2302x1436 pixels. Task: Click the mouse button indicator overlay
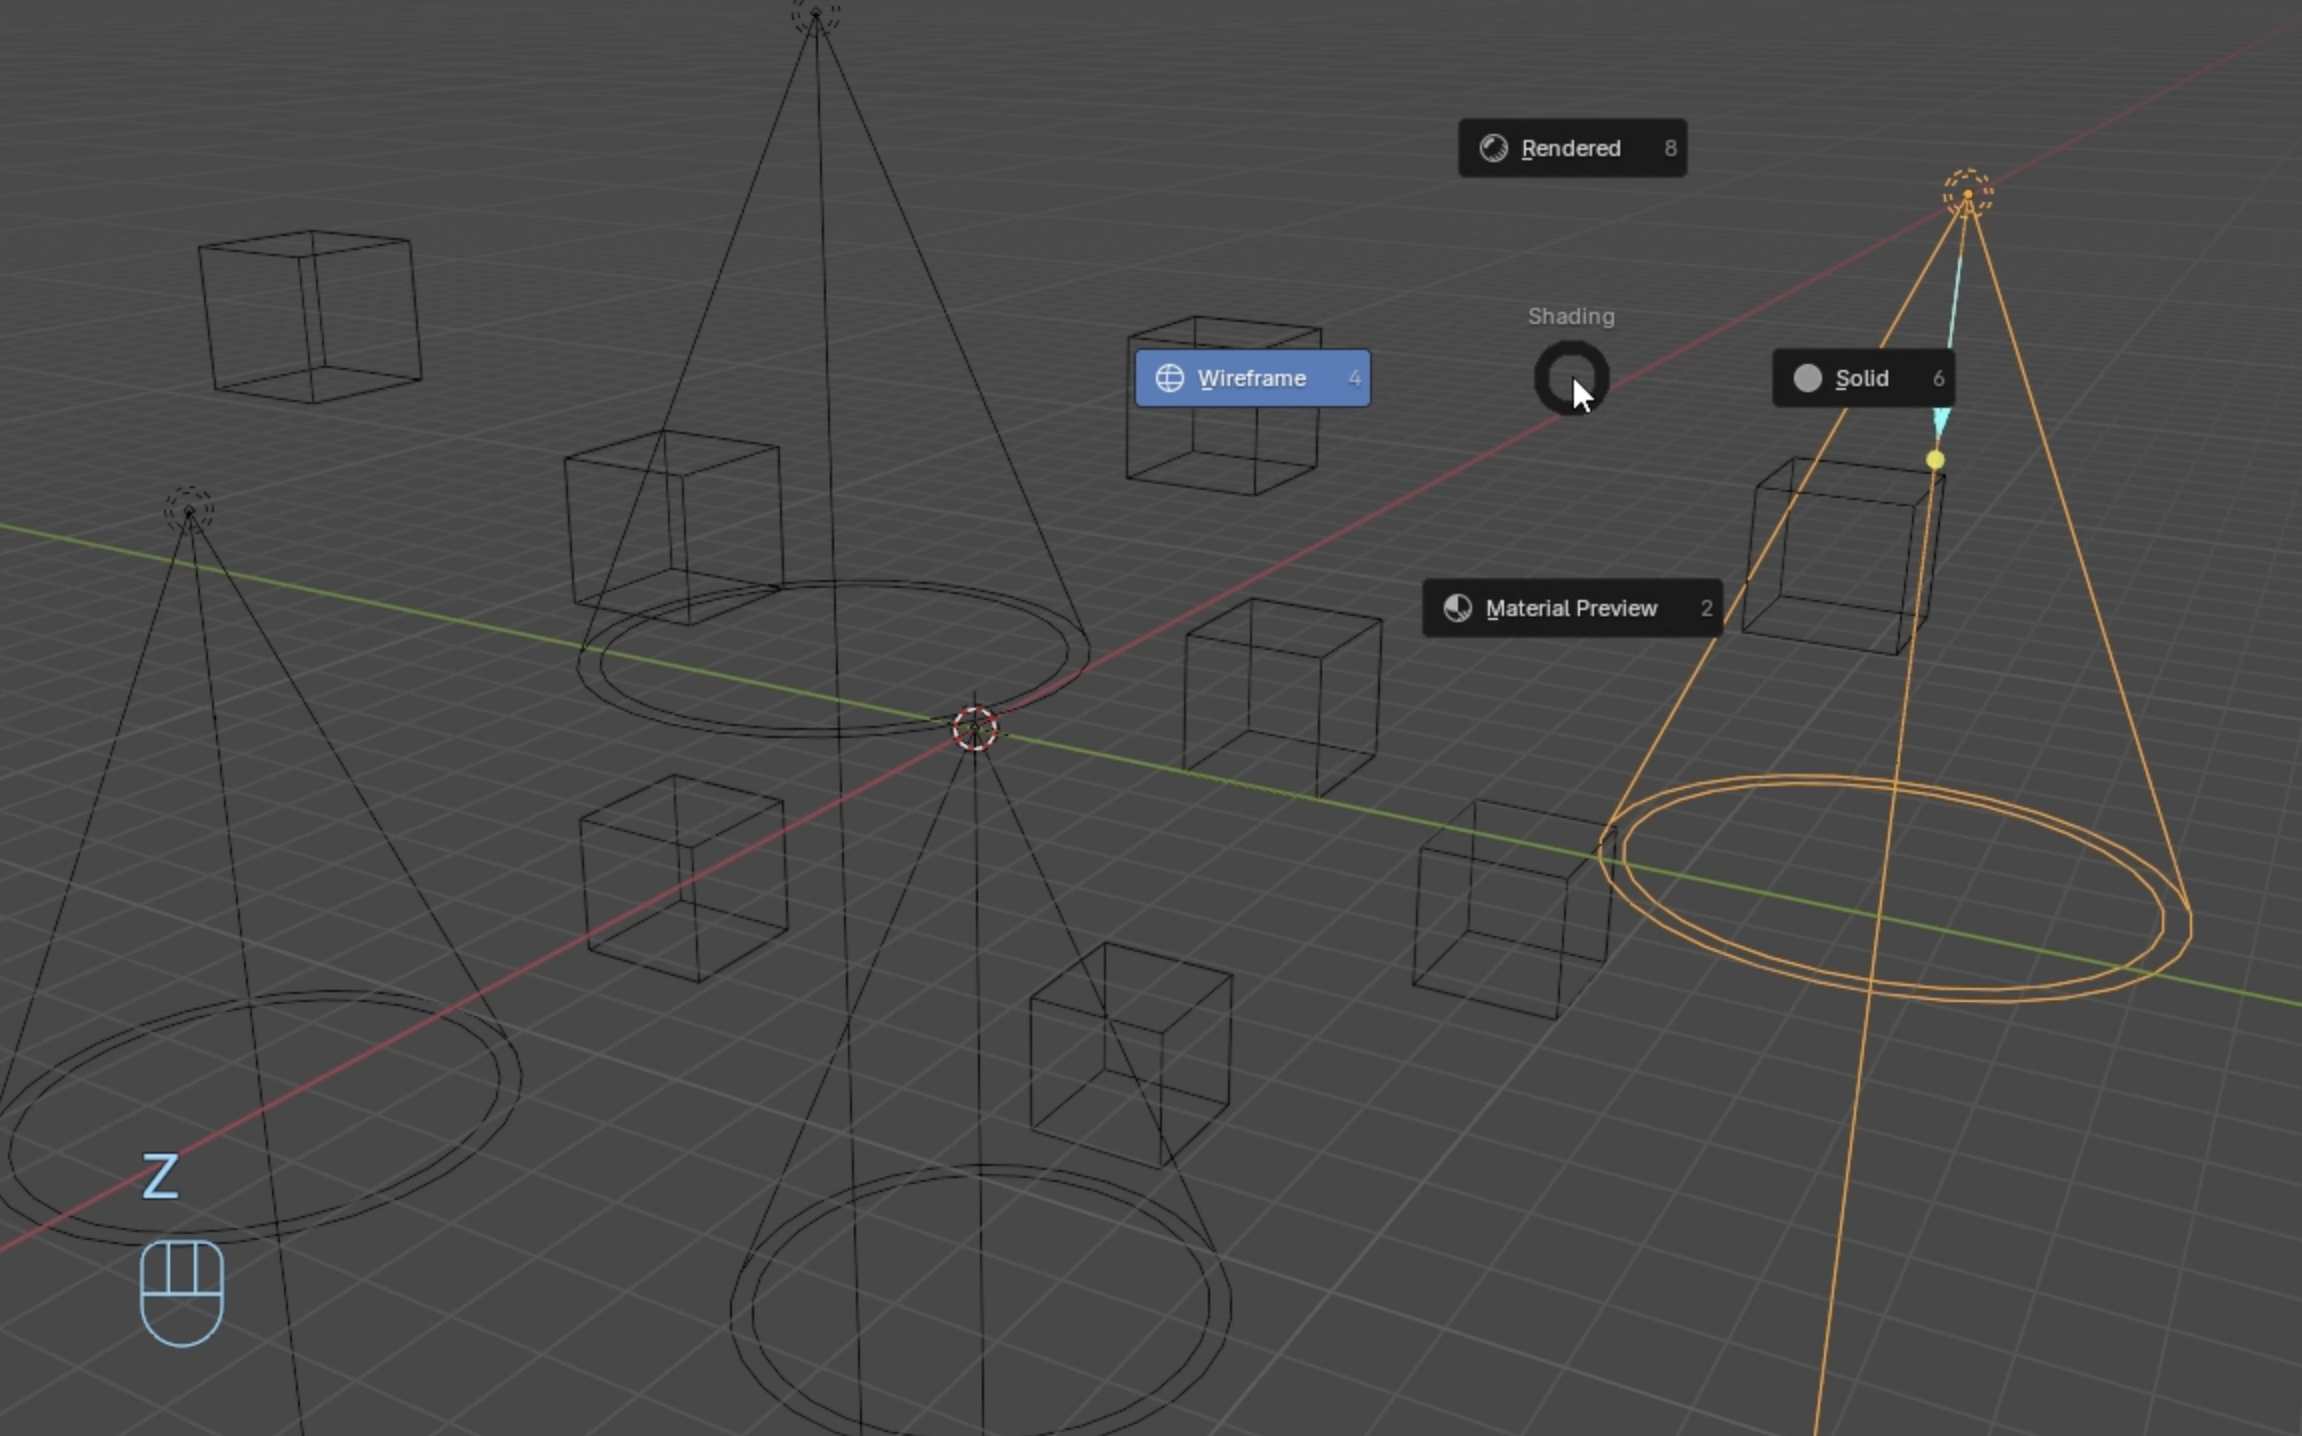click(182, 1292)
